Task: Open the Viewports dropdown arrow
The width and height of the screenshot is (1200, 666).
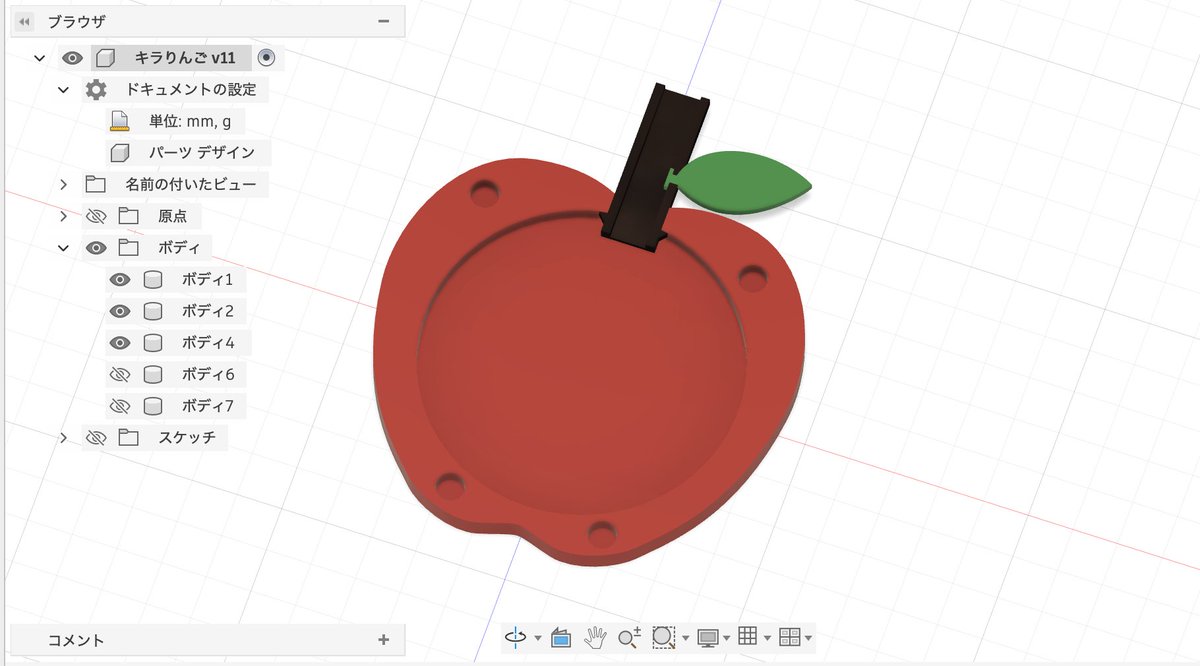Action: tap(808, 638)
